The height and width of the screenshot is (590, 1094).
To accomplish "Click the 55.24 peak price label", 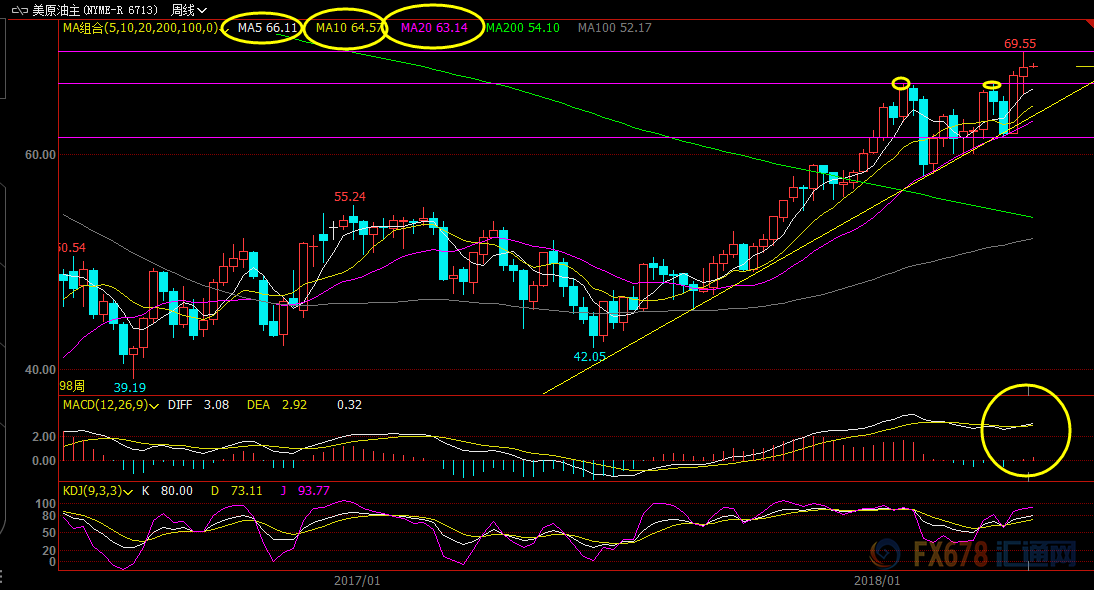I will pyautogui.click(x=349, y=197).
